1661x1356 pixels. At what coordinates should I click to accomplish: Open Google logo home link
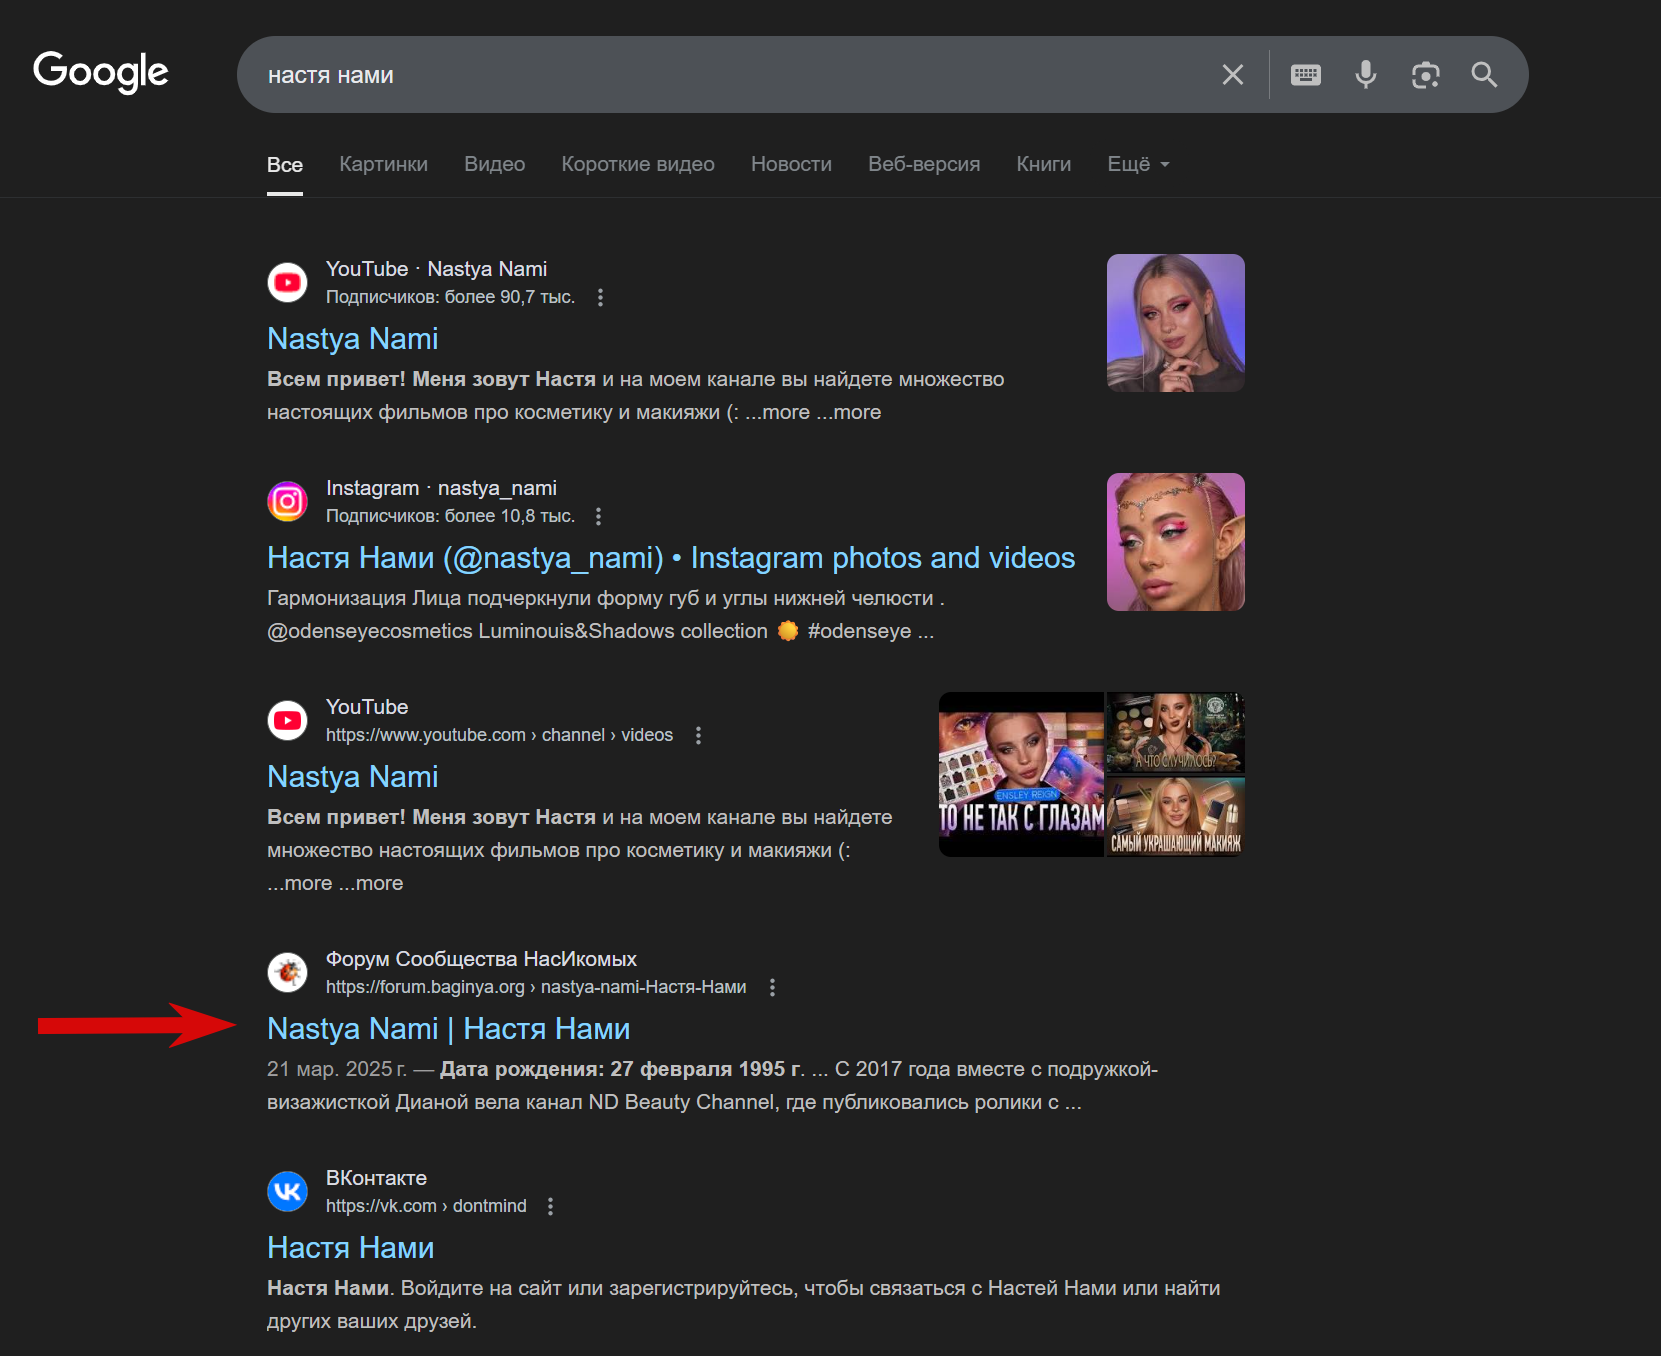coord(101,72)
